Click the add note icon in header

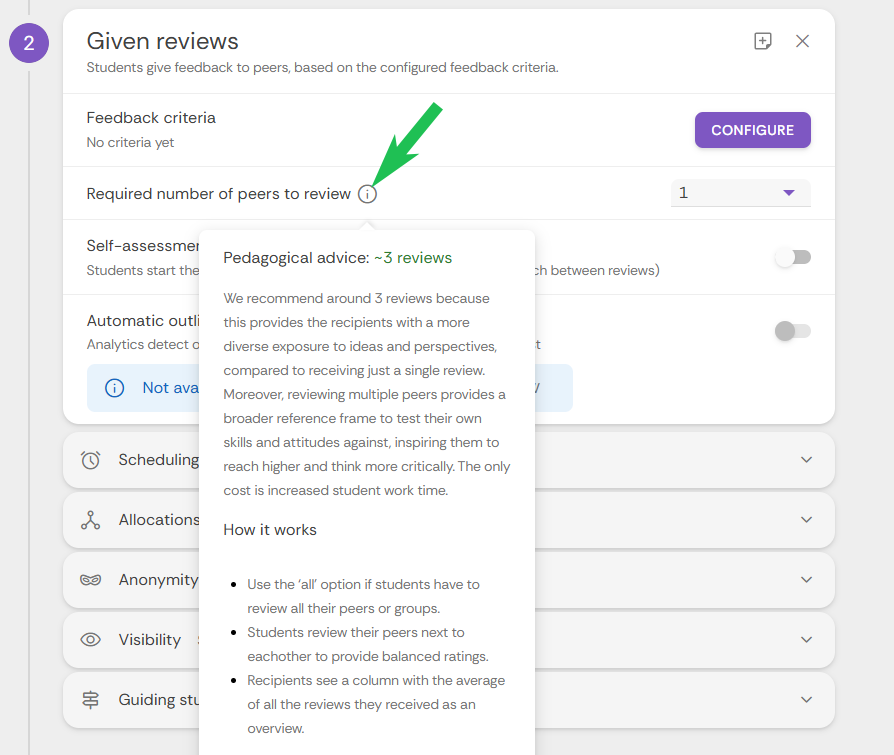(763, 41)
